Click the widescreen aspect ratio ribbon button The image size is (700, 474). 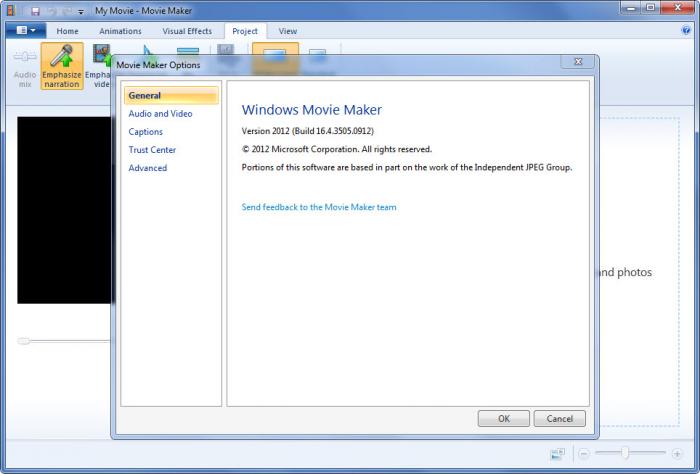pyautogui.click(x=275, y=56)
